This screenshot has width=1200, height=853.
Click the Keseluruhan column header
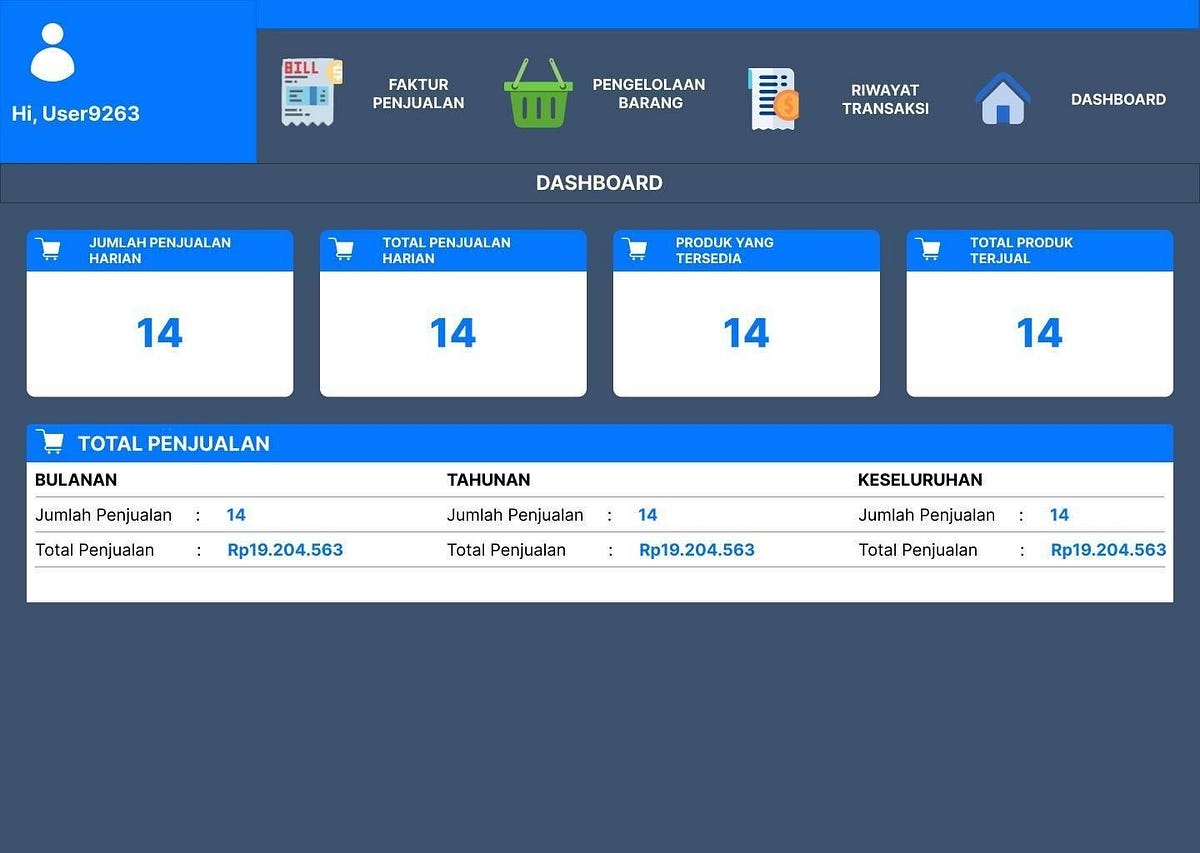919,479
